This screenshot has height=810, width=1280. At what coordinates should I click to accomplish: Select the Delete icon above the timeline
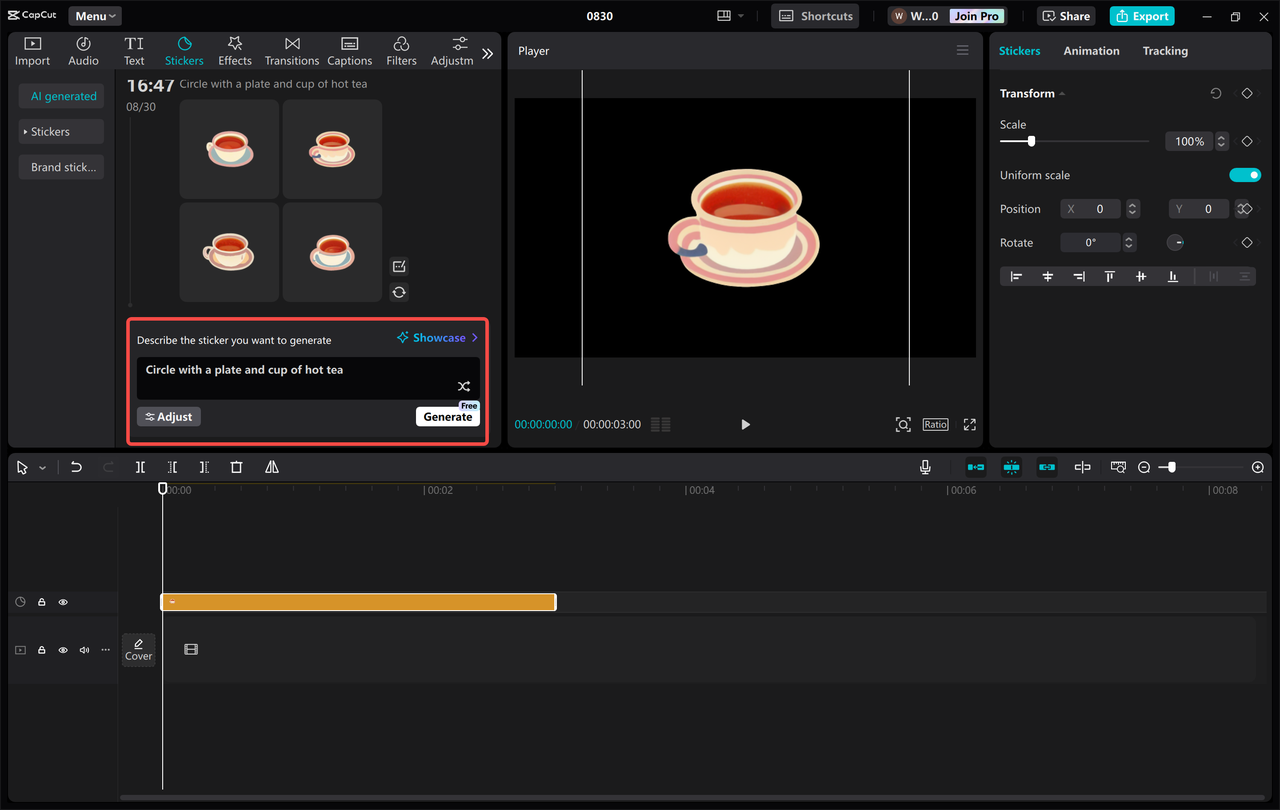236,467
